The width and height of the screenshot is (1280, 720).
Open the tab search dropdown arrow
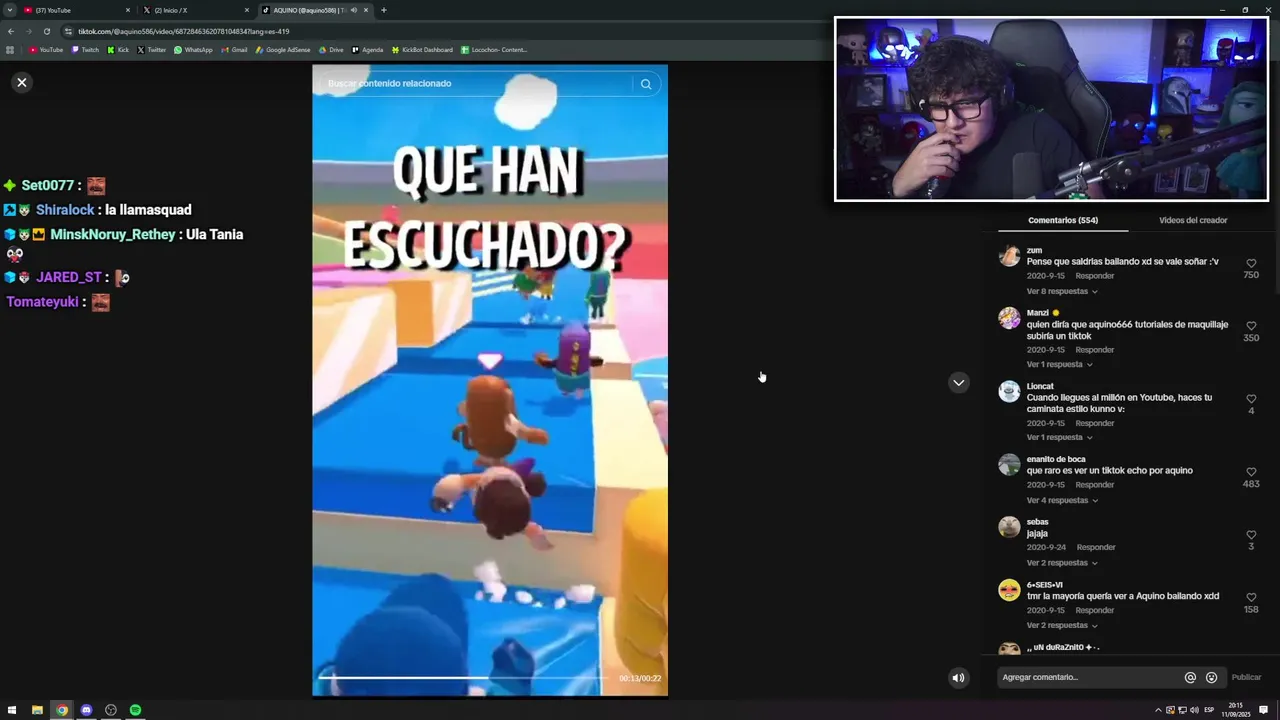tap(9, 10)
